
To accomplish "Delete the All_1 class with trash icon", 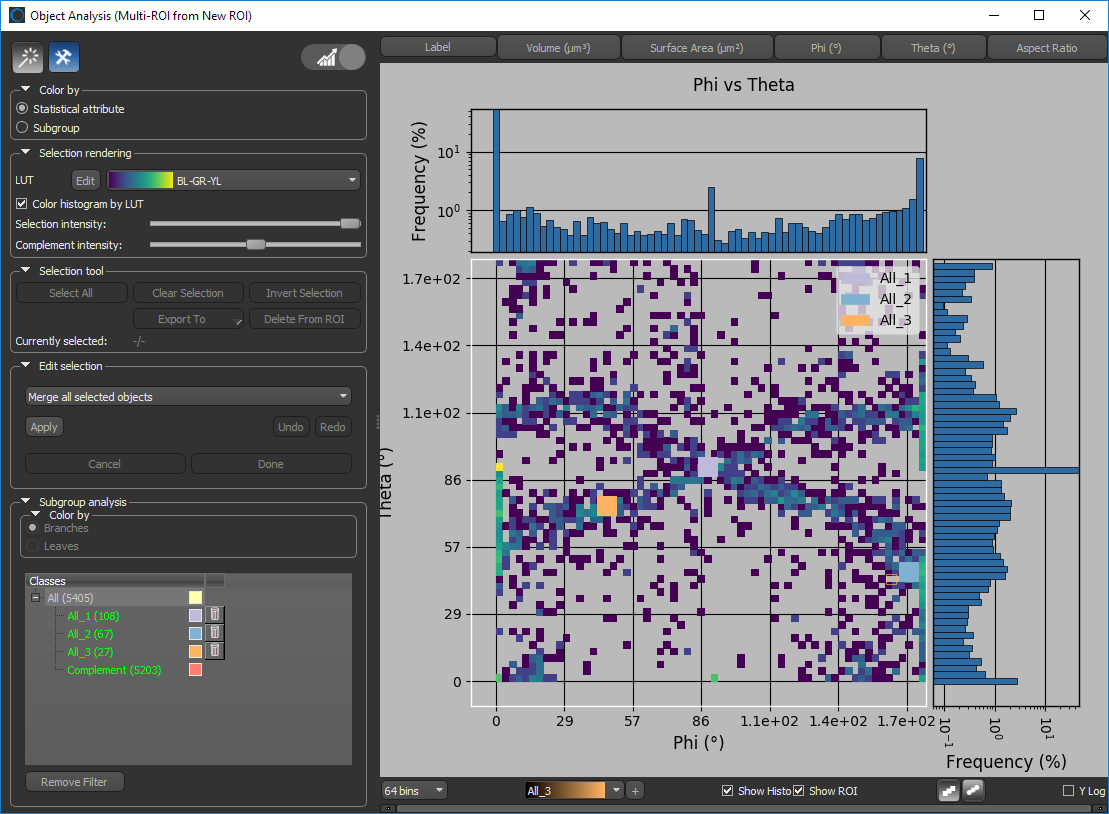I will [216, 615].
